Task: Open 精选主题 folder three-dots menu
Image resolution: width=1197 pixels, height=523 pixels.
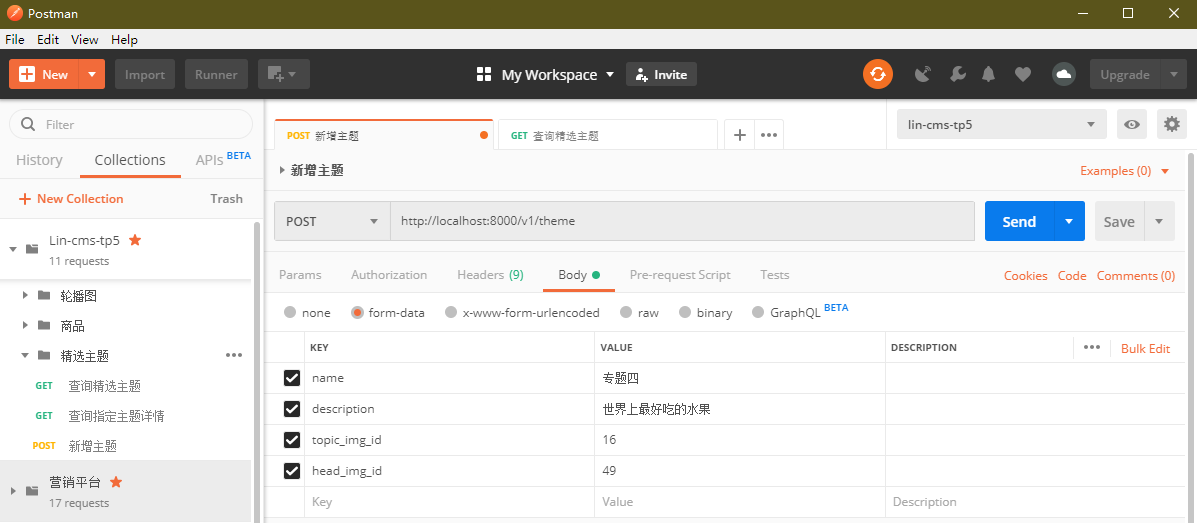Action: tap(234, 355)
